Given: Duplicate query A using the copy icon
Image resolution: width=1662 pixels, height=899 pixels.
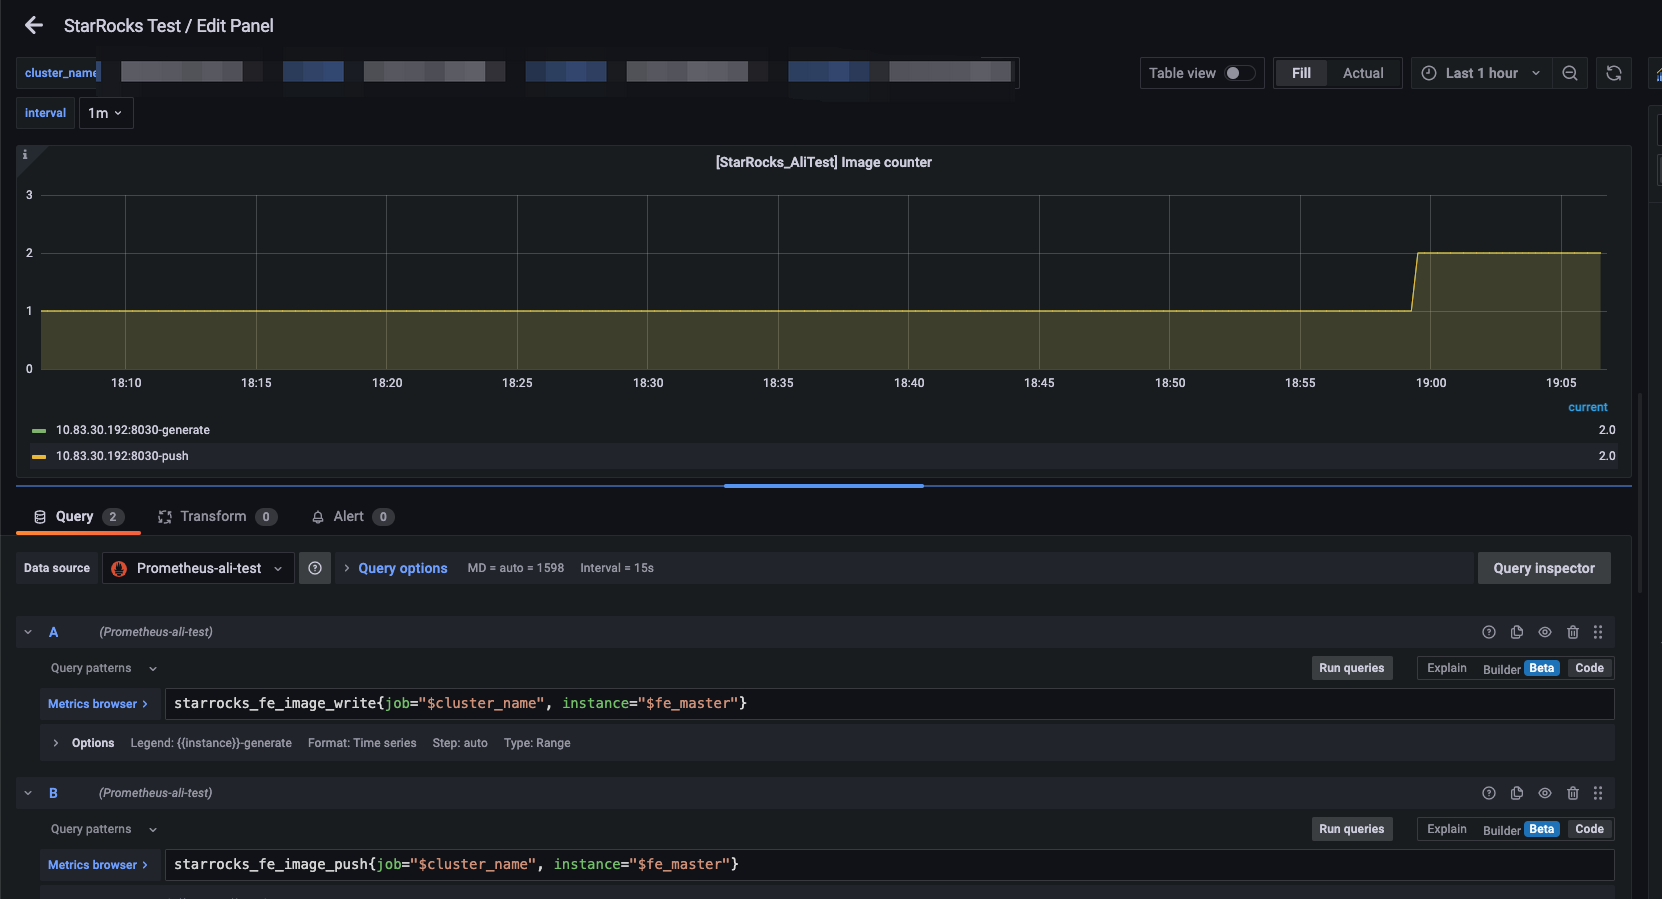Looking at the screenshot, I should [1517, 632].
